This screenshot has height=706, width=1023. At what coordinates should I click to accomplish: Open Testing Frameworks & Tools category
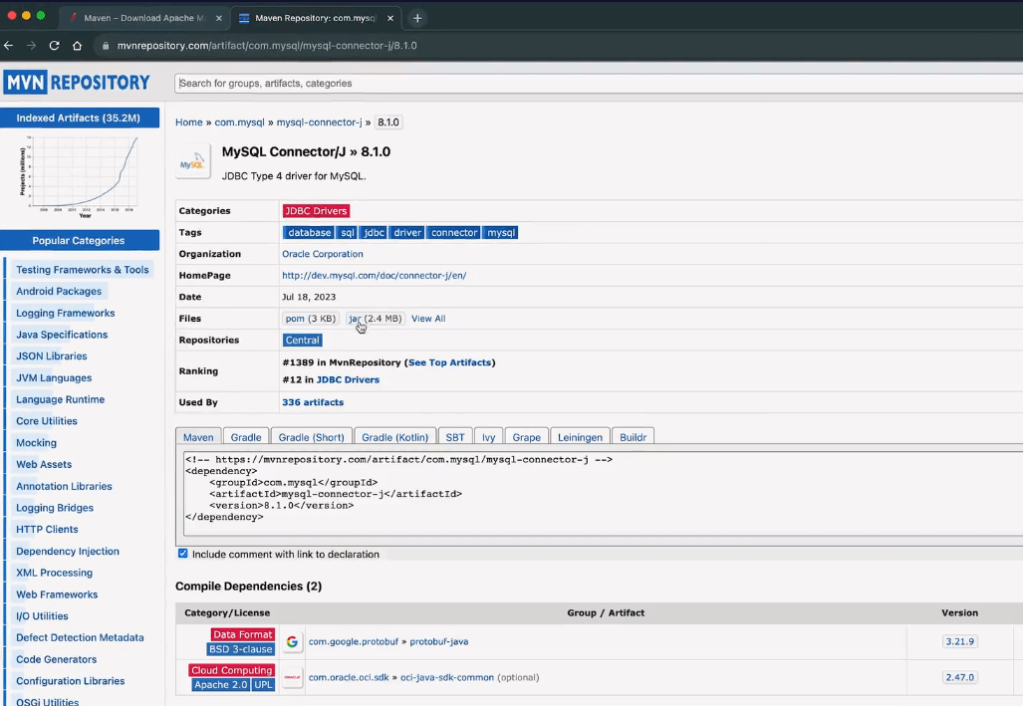coord(82,269)
